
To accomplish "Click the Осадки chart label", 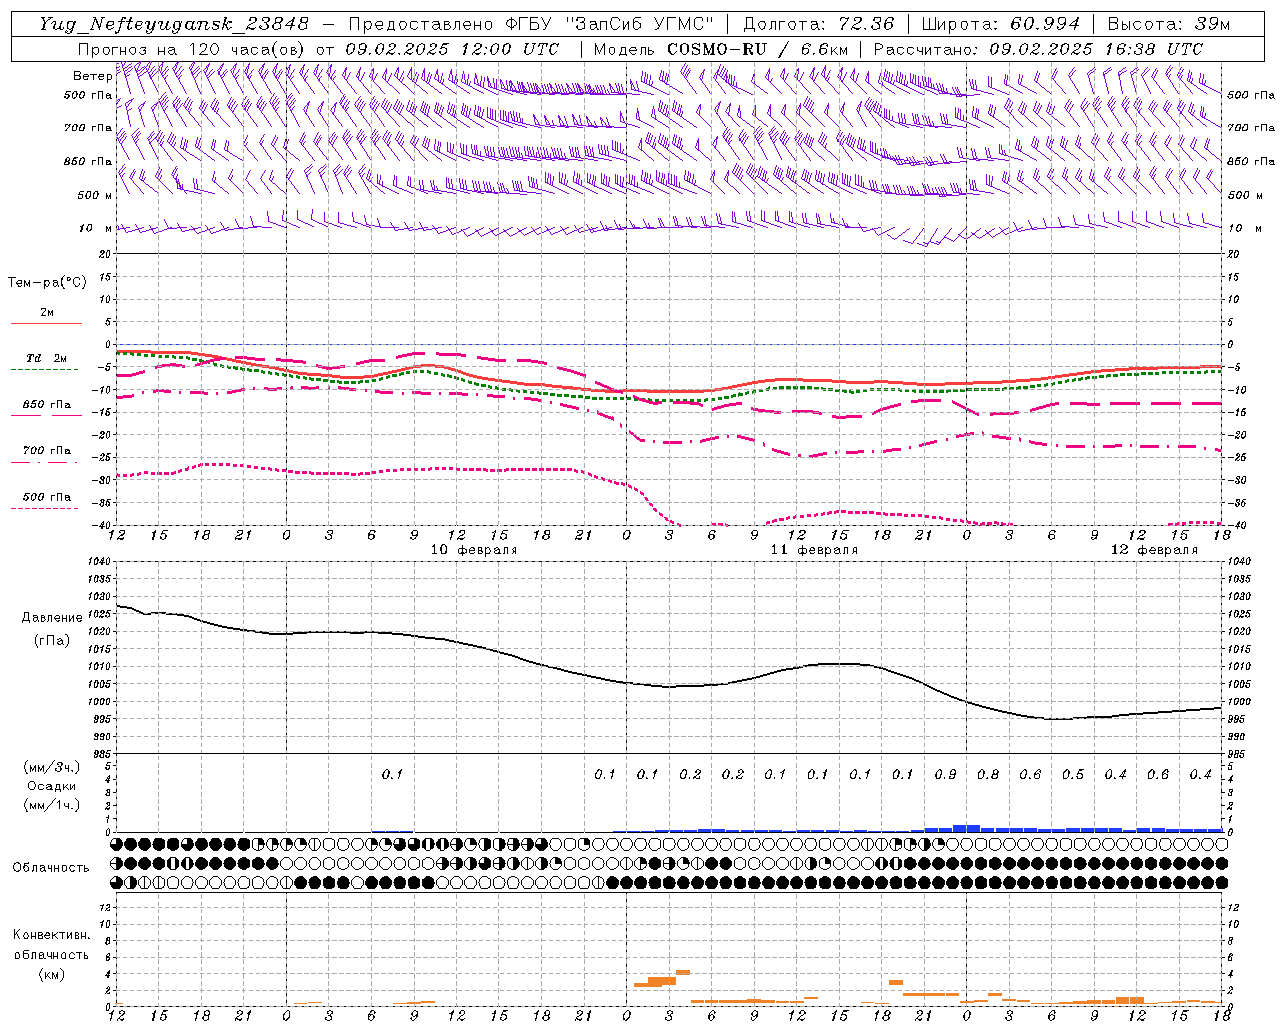I will point(51,786).
